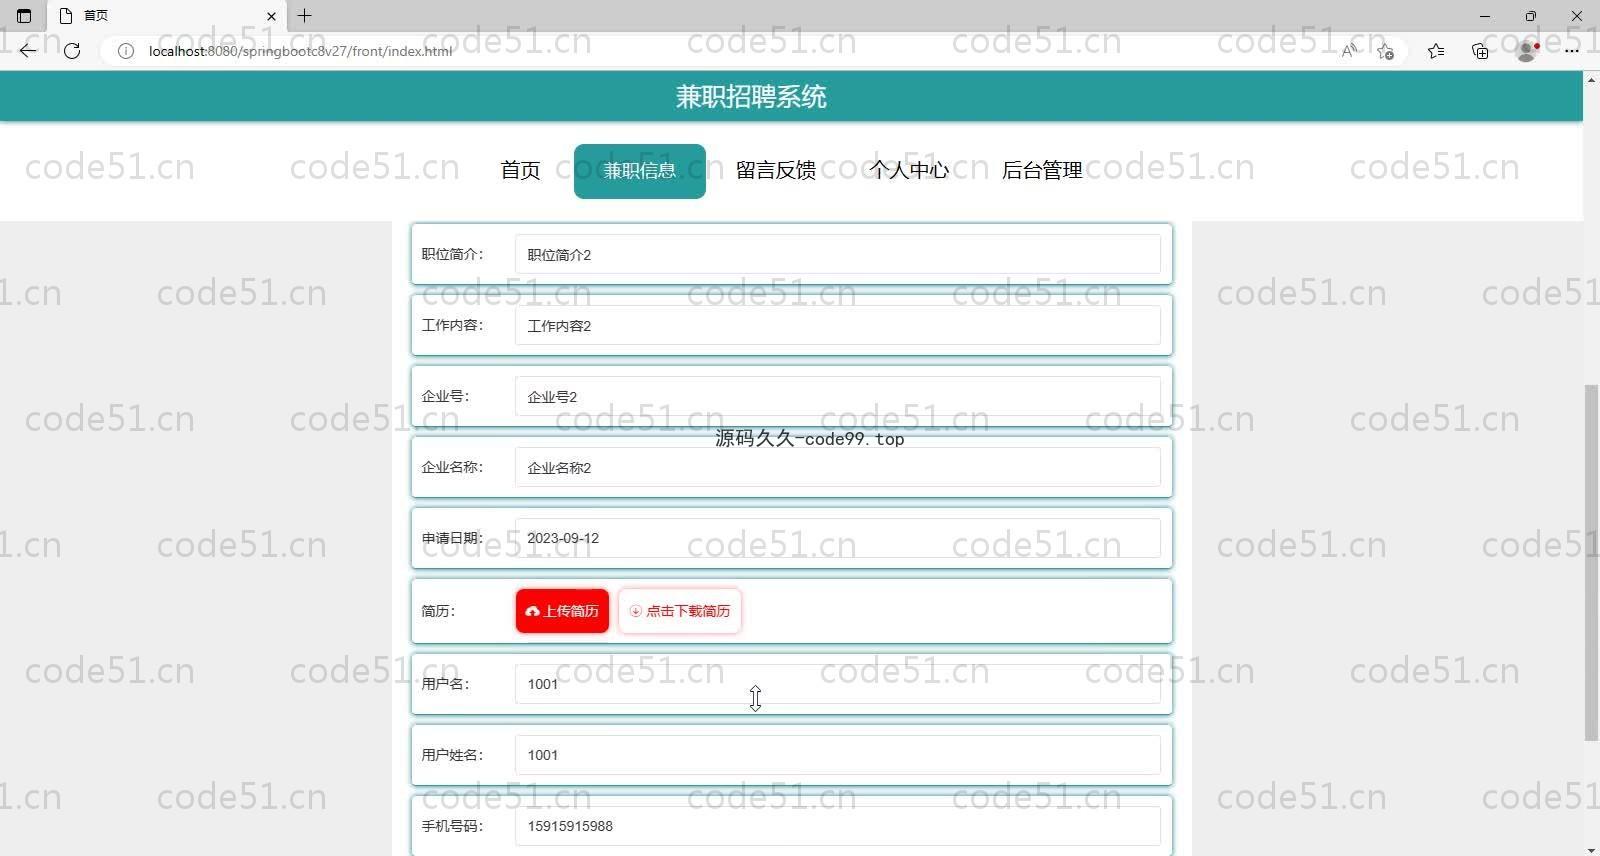1600x856 pixels.
Task: Open 留言反馈 navigation item
Action: tap(776, 171)
